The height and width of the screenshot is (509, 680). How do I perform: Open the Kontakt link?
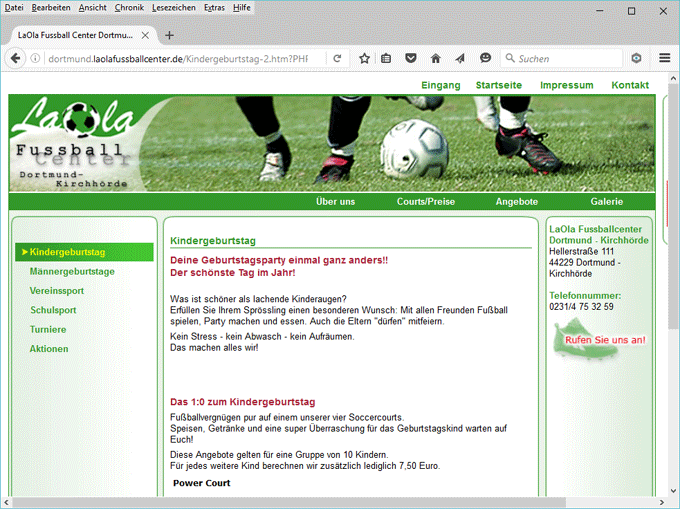[630, 85]
